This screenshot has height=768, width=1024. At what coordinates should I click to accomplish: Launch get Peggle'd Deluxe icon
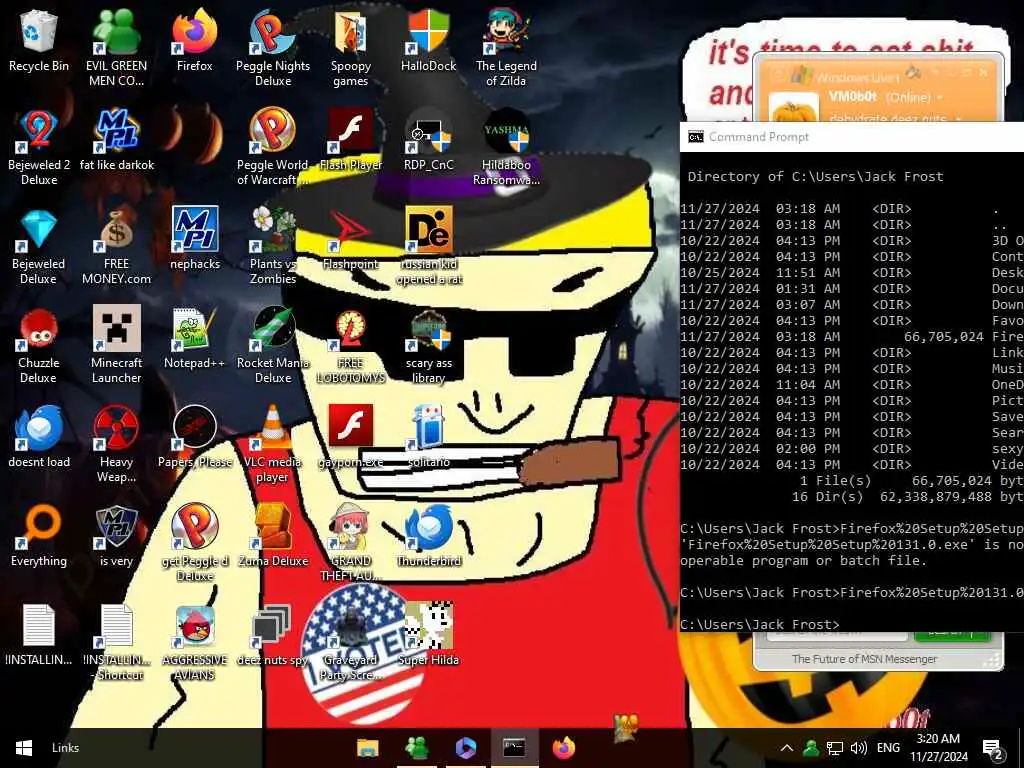coord(195,543)
